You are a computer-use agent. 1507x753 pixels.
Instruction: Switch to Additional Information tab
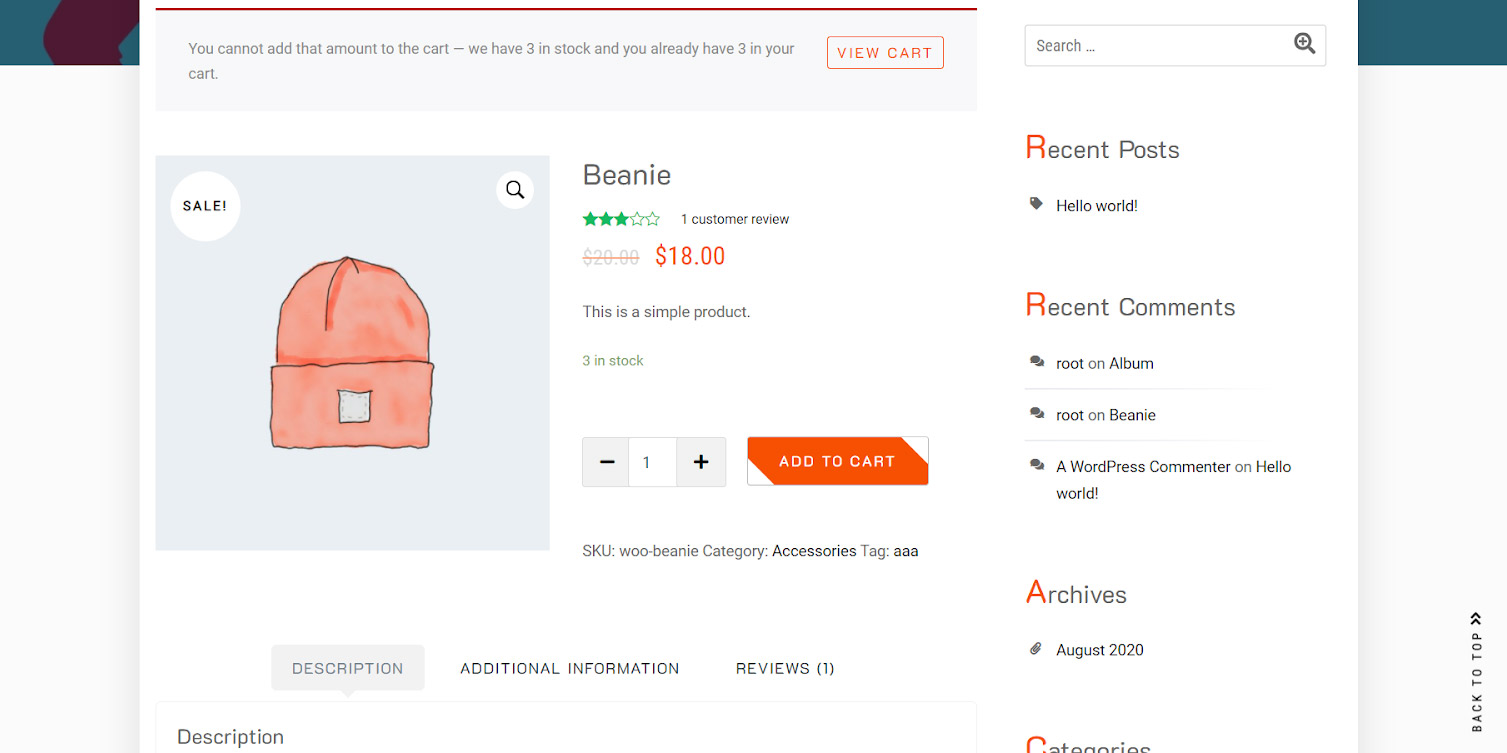click(x=569, y=668)
